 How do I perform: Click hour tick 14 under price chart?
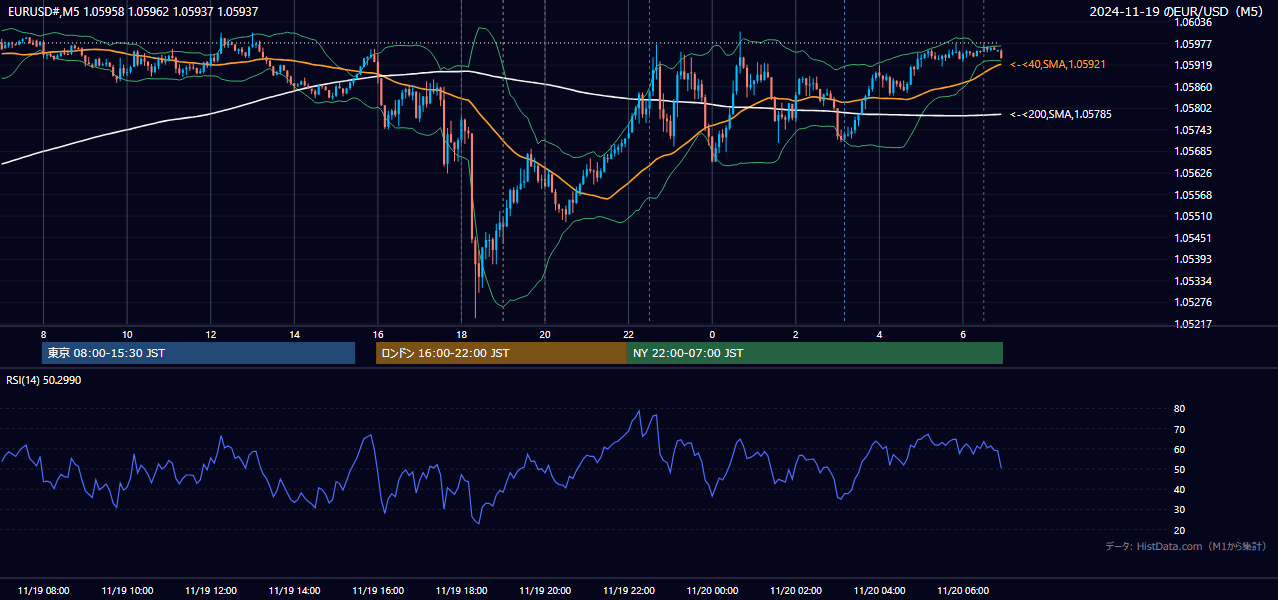294,334
